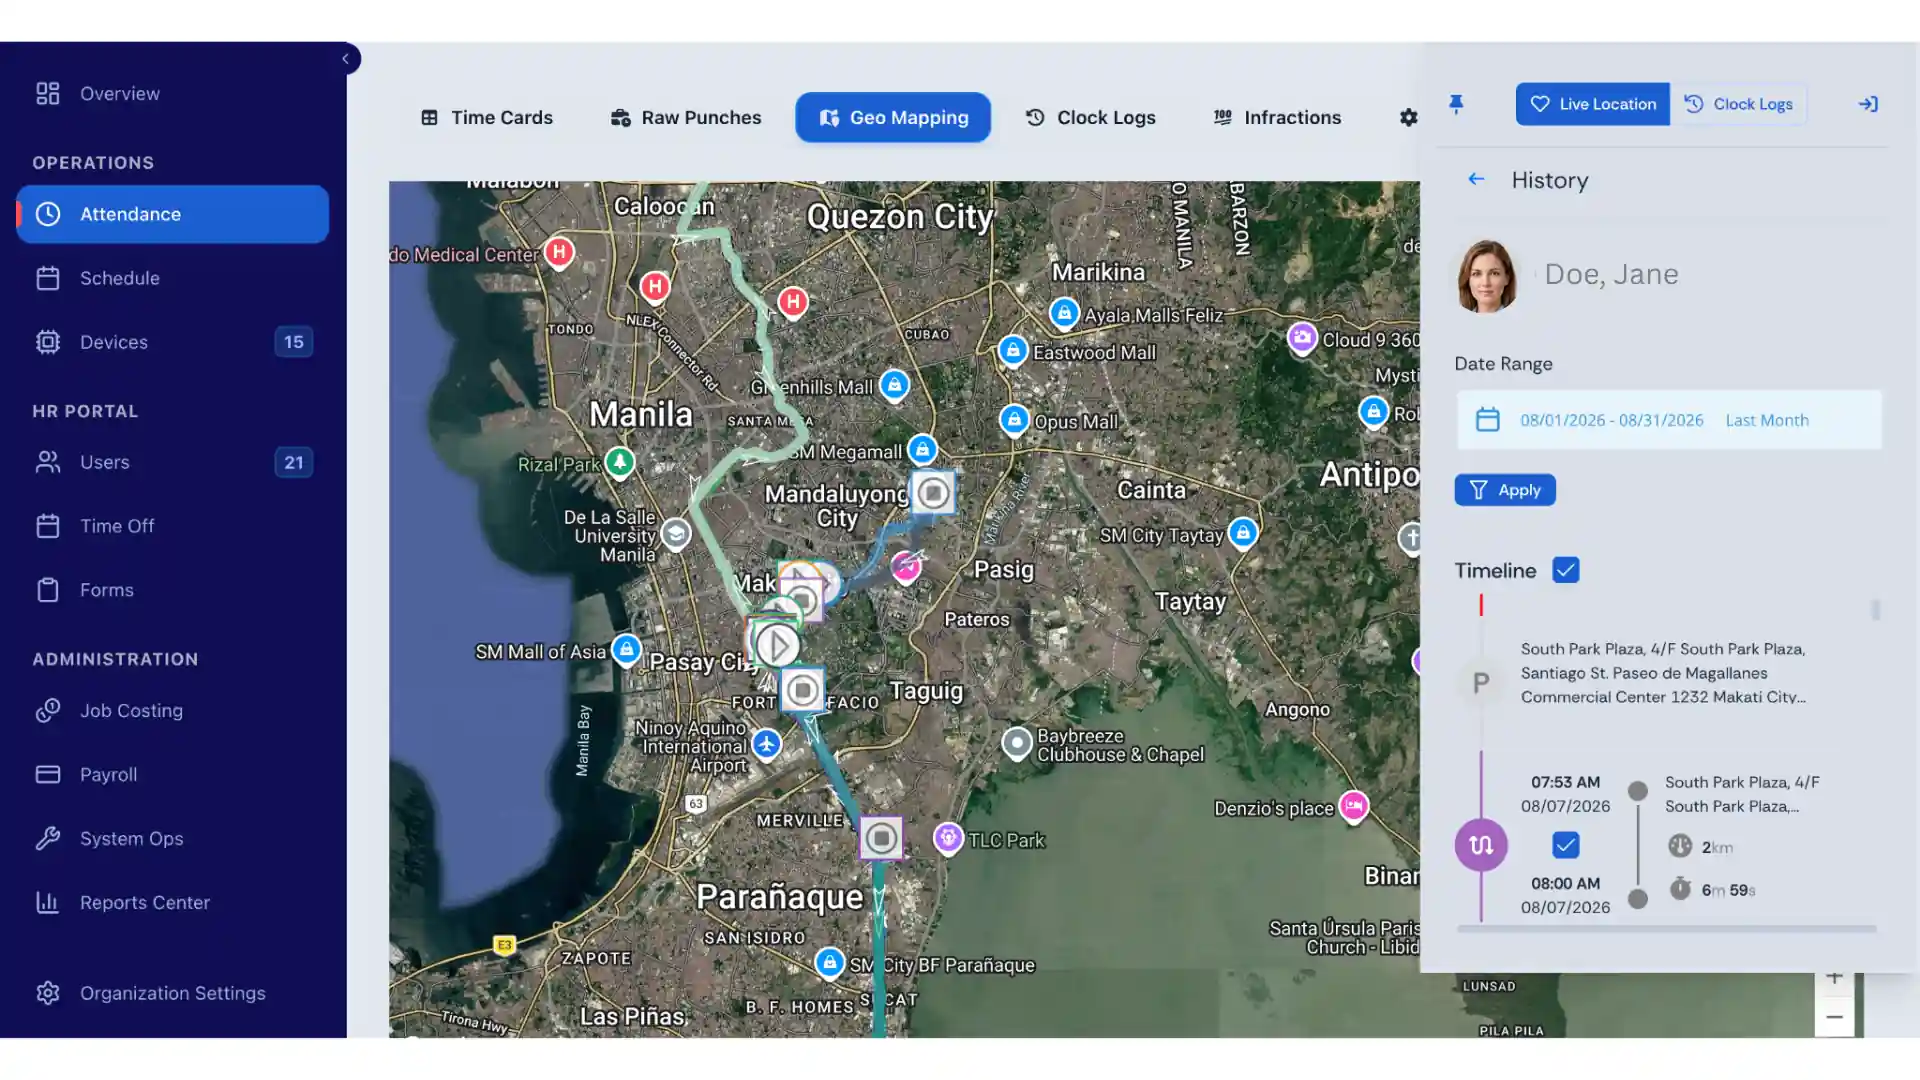Click the Last Month preset label
1920x1080 pixels.
coord(1767,420)
